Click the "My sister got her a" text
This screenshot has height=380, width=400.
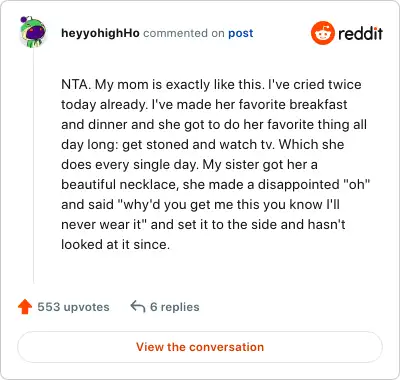click(x=260, y=164)
